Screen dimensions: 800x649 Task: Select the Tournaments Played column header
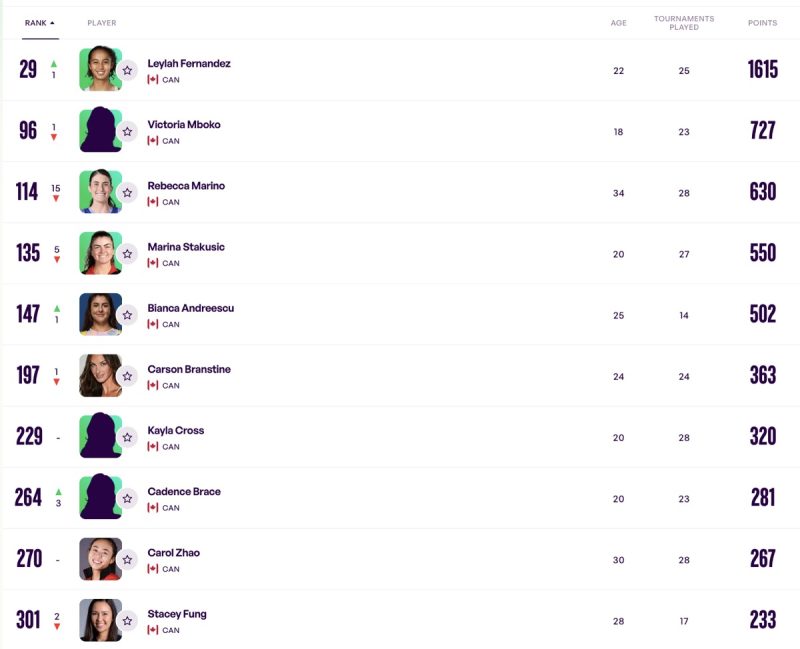684,23
